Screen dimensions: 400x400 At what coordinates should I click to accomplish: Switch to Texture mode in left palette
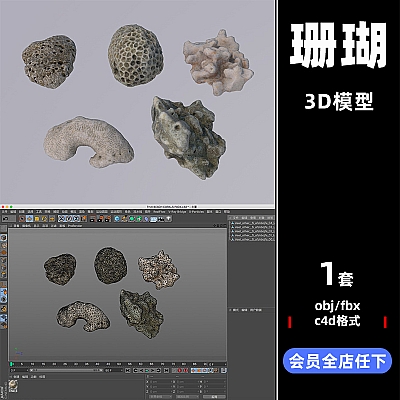click(4, 245)
